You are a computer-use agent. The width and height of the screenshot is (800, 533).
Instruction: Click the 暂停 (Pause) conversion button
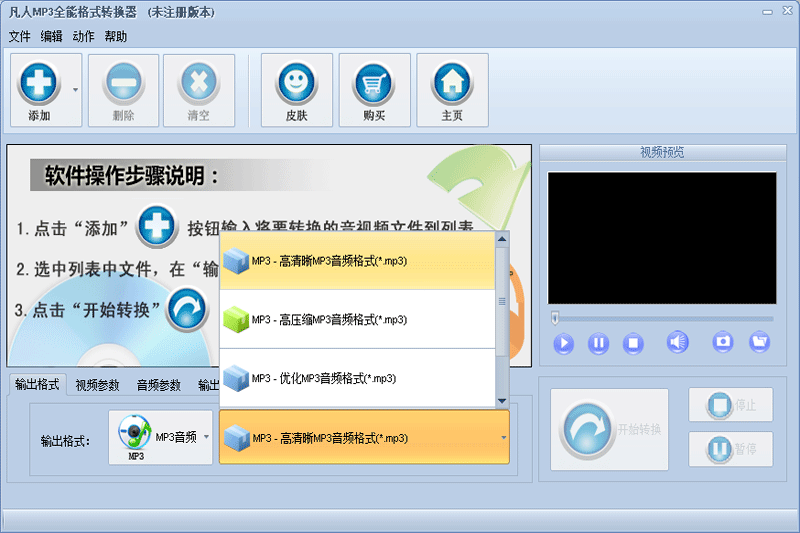[731, 449]
